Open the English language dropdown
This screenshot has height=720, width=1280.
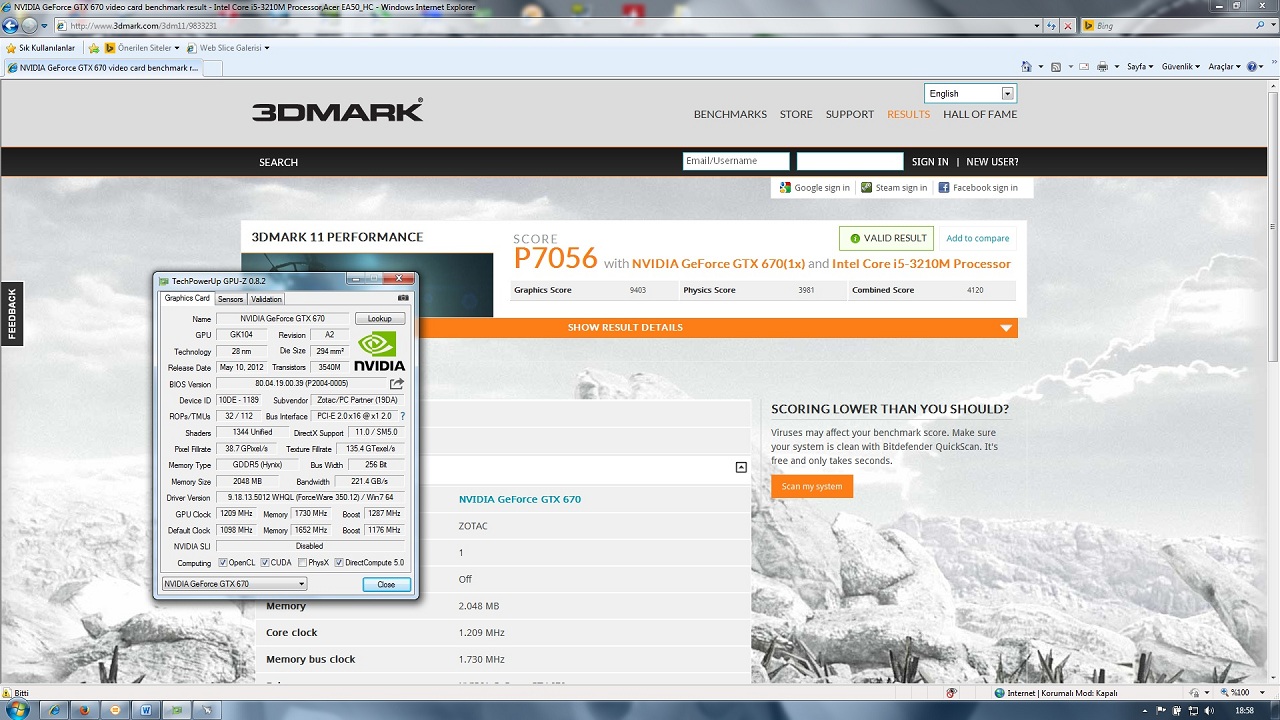point(970,93)
